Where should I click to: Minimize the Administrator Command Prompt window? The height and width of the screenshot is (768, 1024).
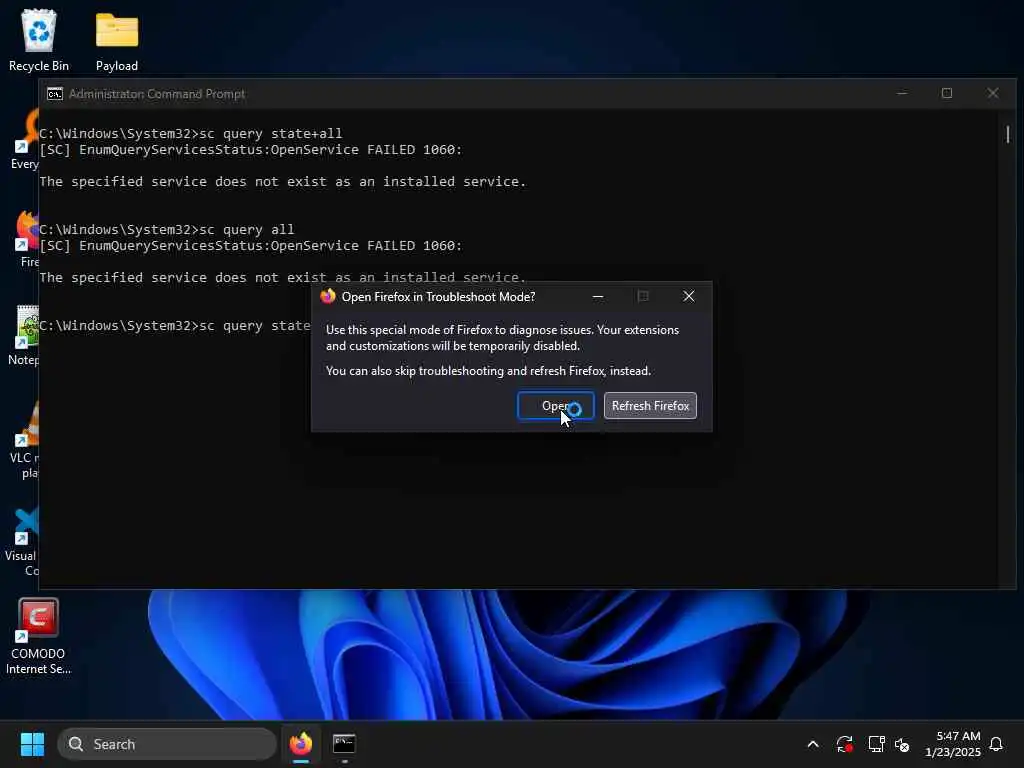(902, 93)
